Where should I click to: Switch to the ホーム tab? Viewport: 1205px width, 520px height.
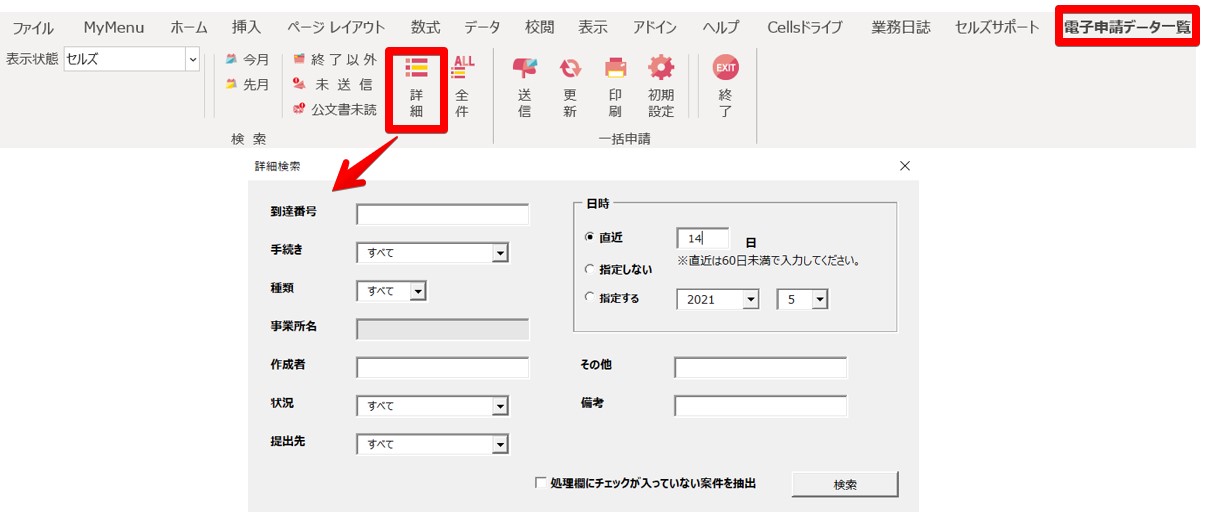pyautogui.click(x=189, y=28)
